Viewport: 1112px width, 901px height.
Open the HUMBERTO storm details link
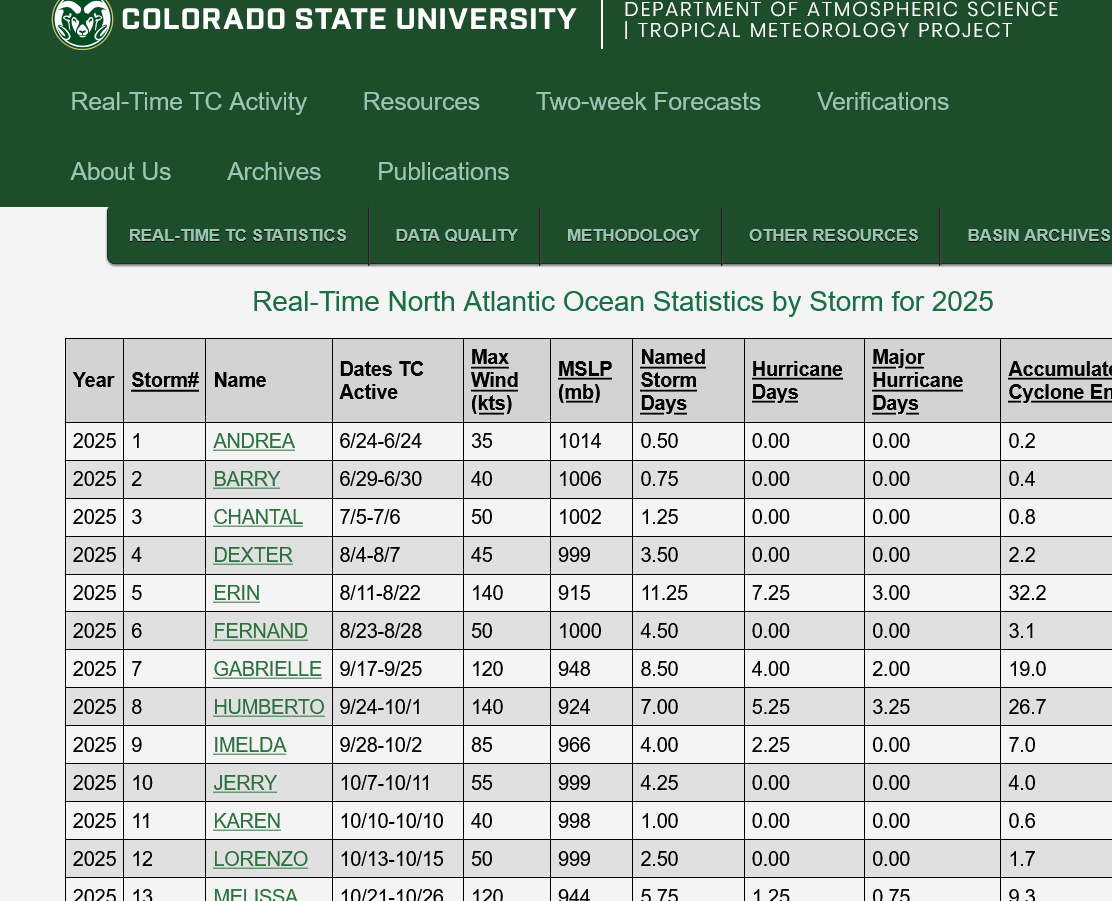click(268, 707)
